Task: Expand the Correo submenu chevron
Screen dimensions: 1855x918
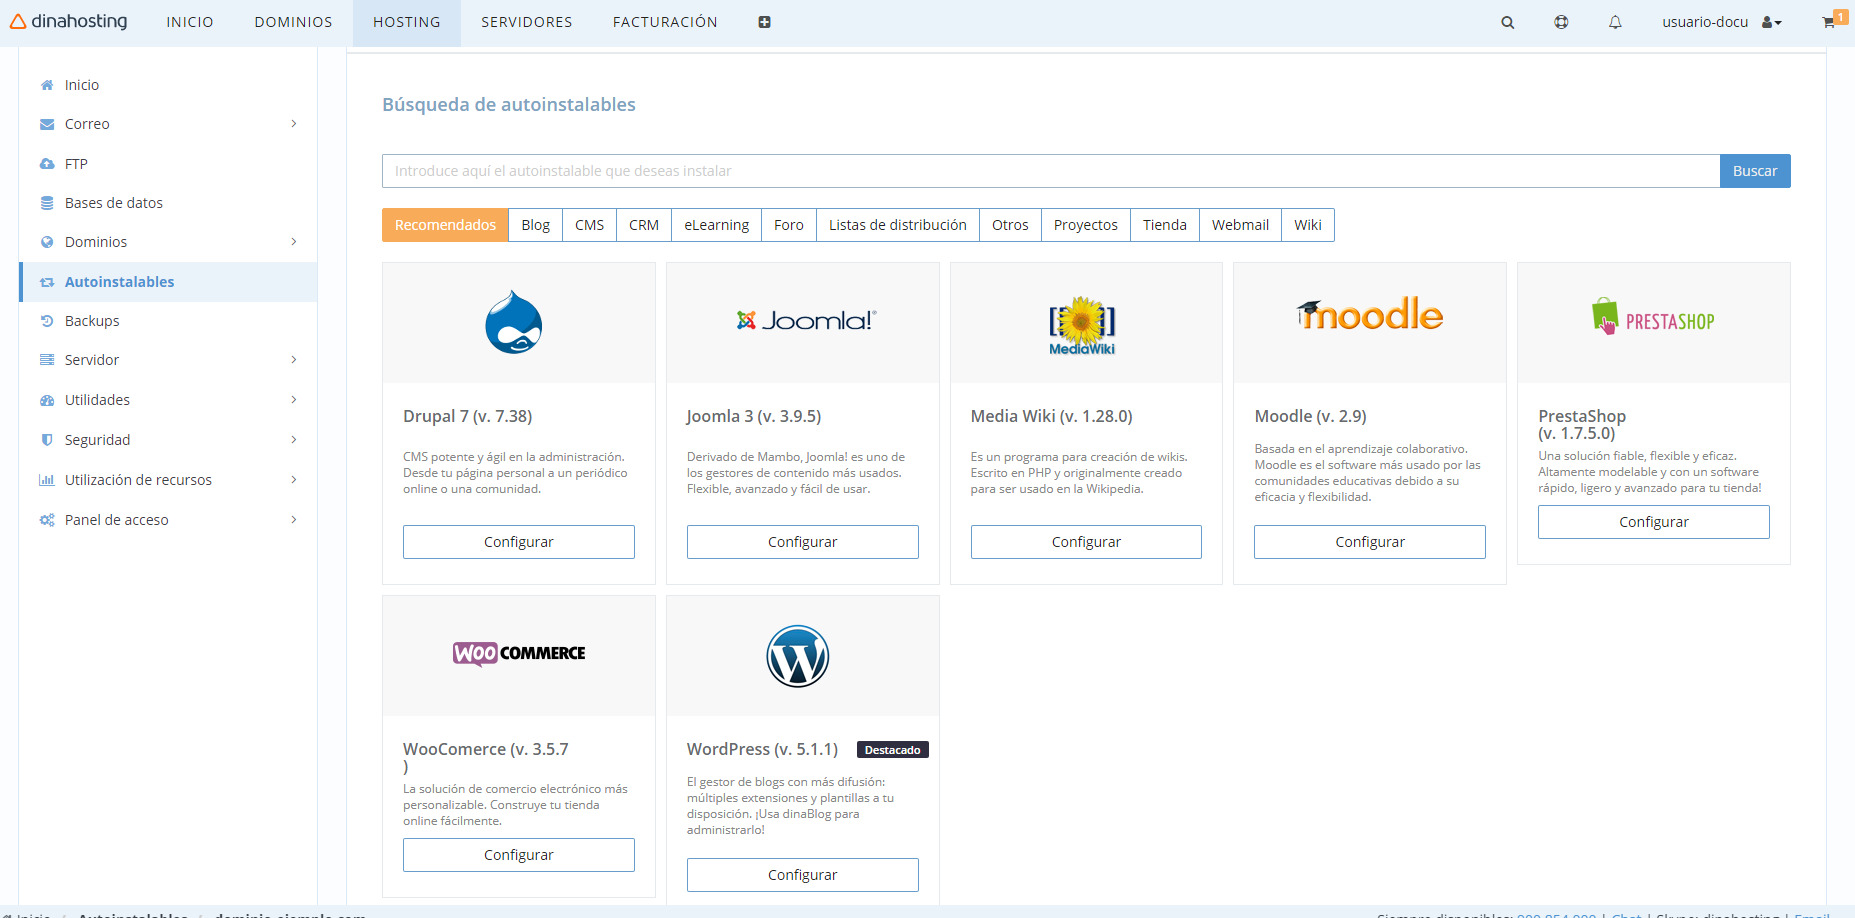Action: tap(294, 124)
